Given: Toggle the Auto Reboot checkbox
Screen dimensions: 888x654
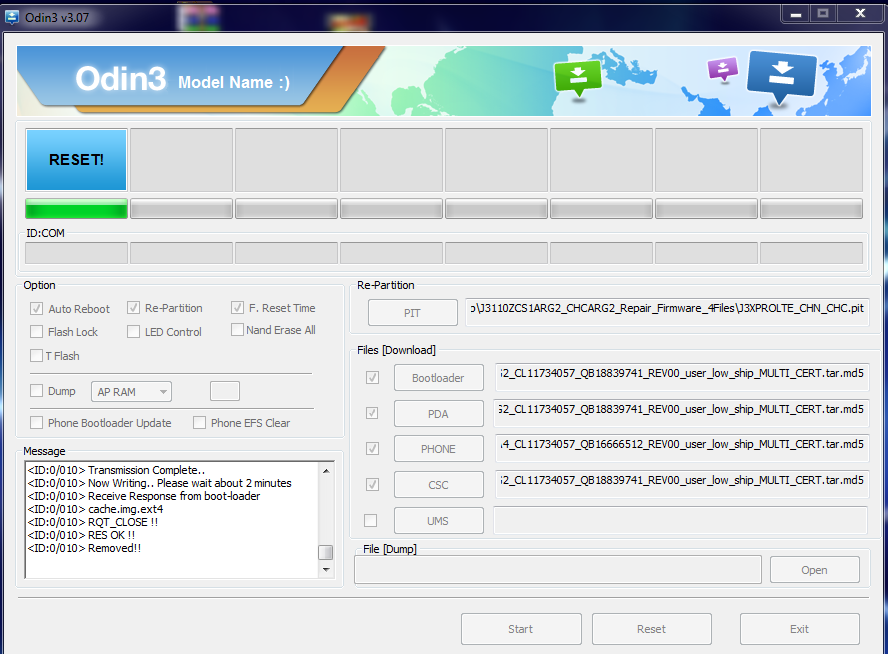Looking at the screenshot, I should pyautogui.click(x=36, y=309).
